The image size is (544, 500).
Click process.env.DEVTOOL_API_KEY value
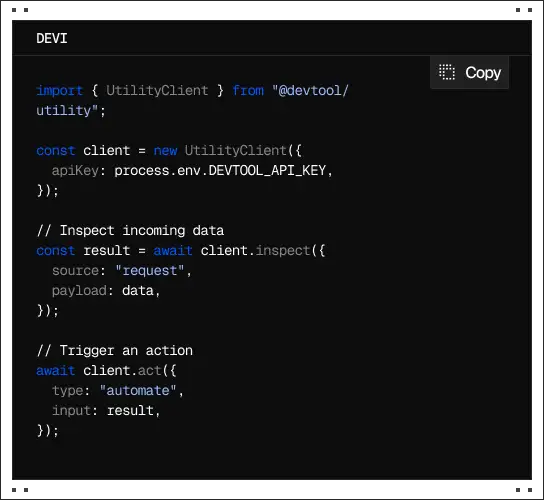pyautogui.click(x=220, y=171)
